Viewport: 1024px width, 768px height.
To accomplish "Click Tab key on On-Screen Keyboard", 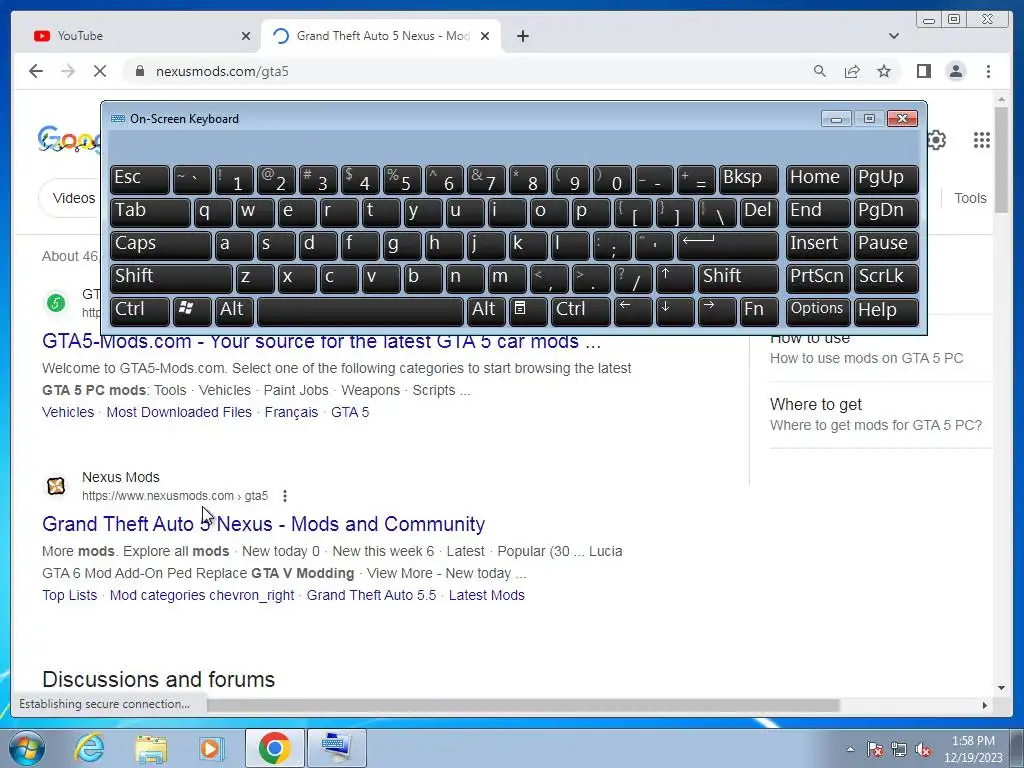I will [x=150, y=212].
